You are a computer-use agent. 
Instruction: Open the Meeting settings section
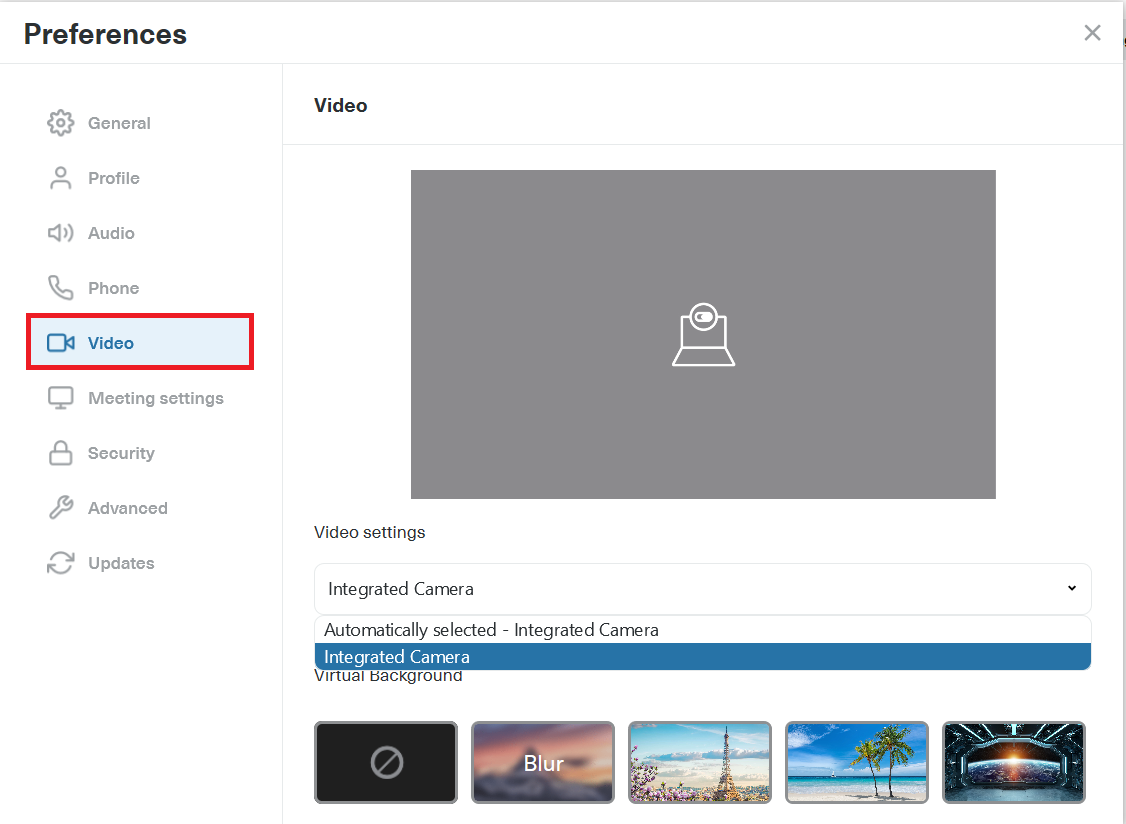point(155,398)
